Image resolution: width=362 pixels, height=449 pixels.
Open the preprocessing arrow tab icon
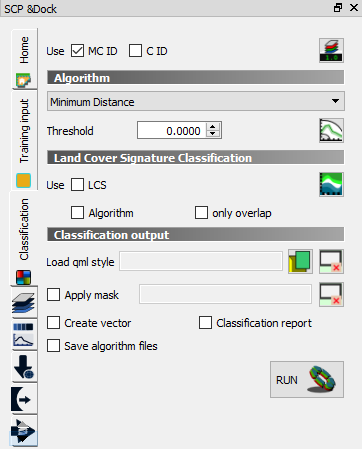pyautogui.click(x=23, y=399)
